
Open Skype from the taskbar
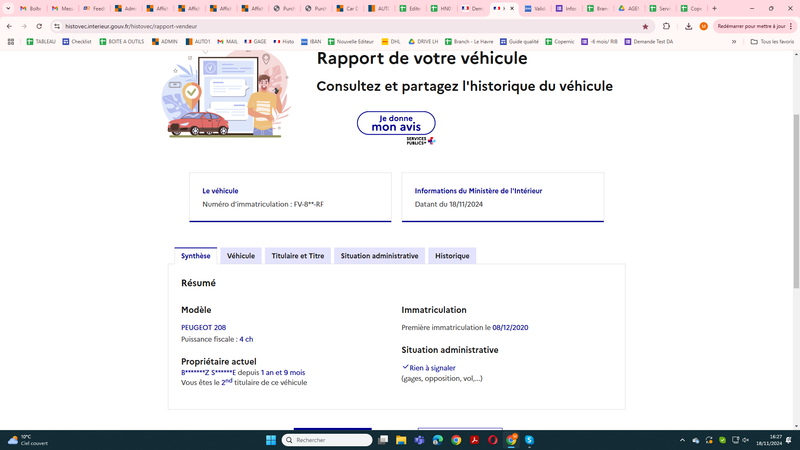tap(529, 440)
